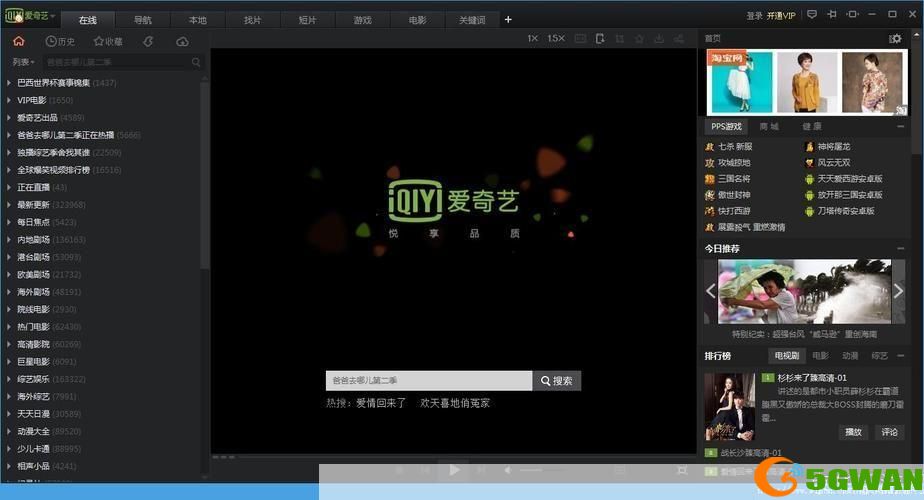
Task: Select the 健康 tab
Action: tap(811, 127)
